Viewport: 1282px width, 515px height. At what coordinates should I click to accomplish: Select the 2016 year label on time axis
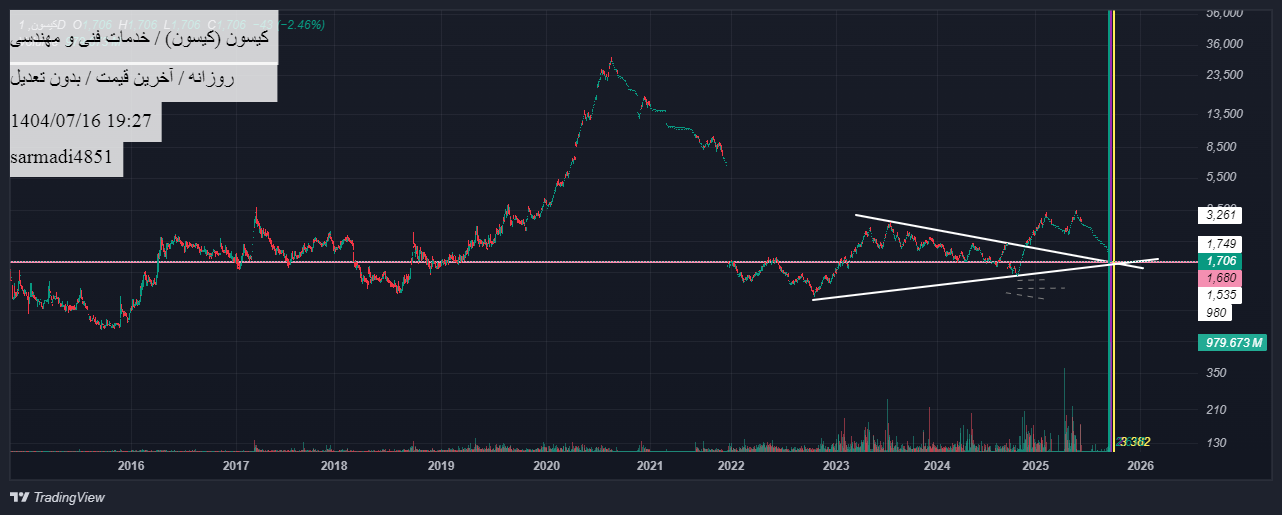(x=131, y=466)
